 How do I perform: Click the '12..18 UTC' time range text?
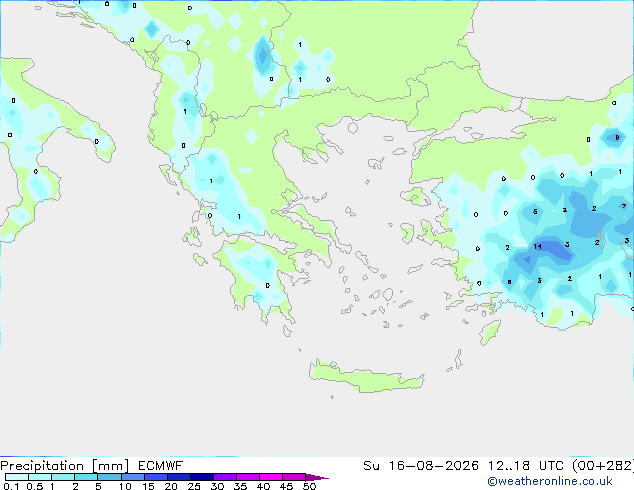coord(525,466)
